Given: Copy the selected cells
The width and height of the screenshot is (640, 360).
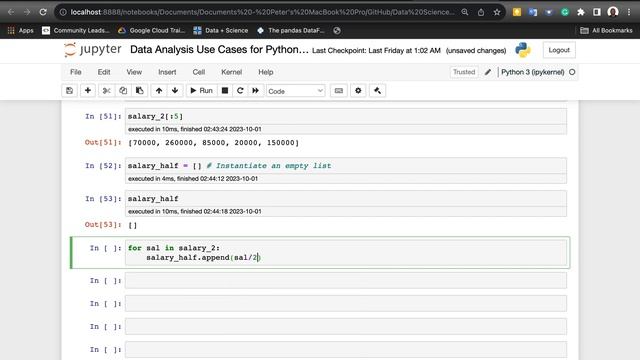Looking at the screenshot, I should 123,91.
